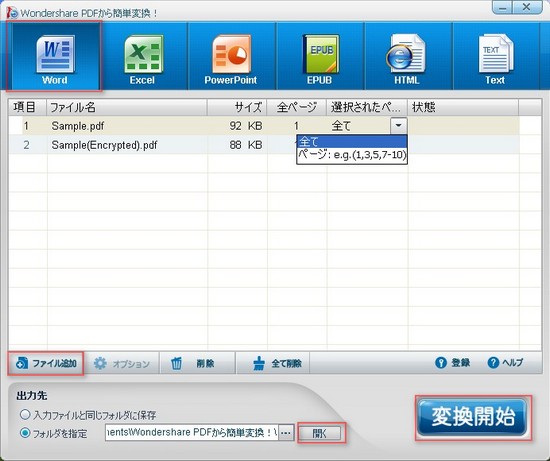Open the オプション settings gear button
Screen dimensions: 550x461
tap(122, 363)
